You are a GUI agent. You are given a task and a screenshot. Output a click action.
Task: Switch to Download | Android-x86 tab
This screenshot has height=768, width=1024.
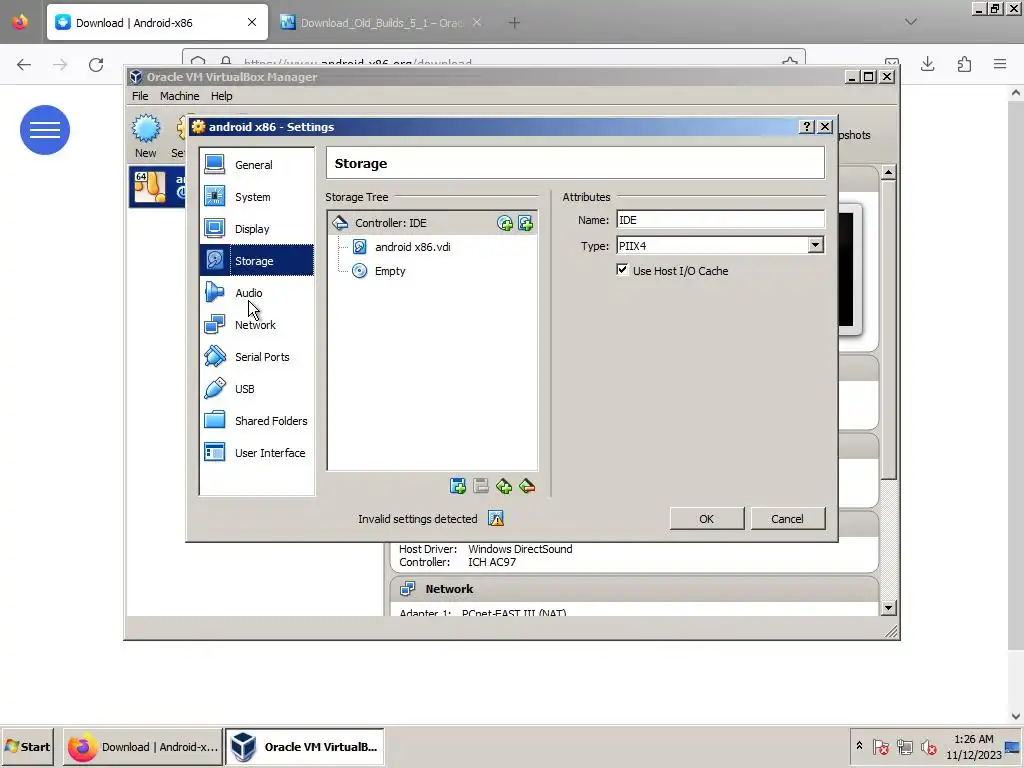pos(157,23)
